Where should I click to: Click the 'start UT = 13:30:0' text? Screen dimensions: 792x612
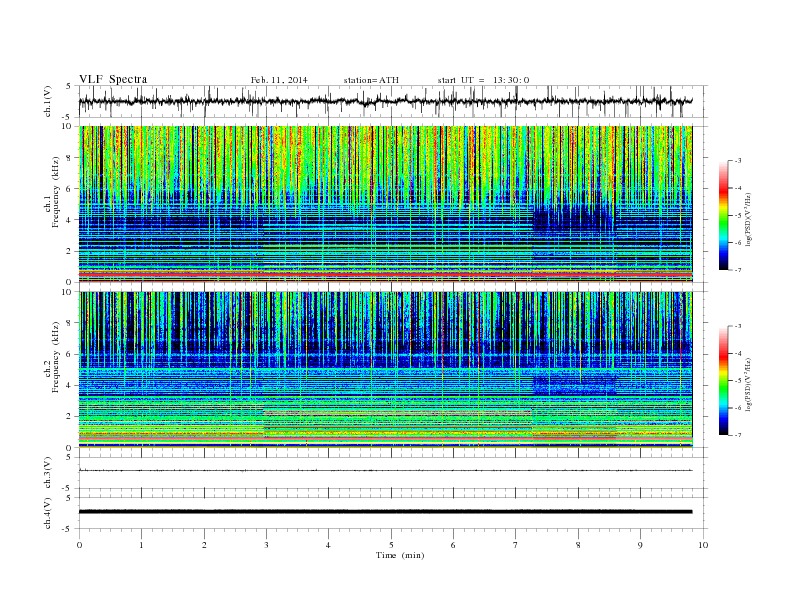483,80
